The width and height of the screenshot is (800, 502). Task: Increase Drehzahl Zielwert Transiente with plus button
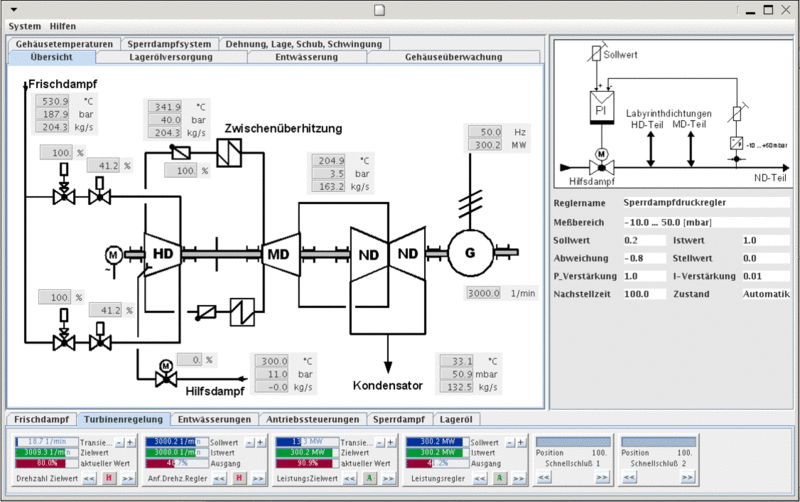coord(130,442)
